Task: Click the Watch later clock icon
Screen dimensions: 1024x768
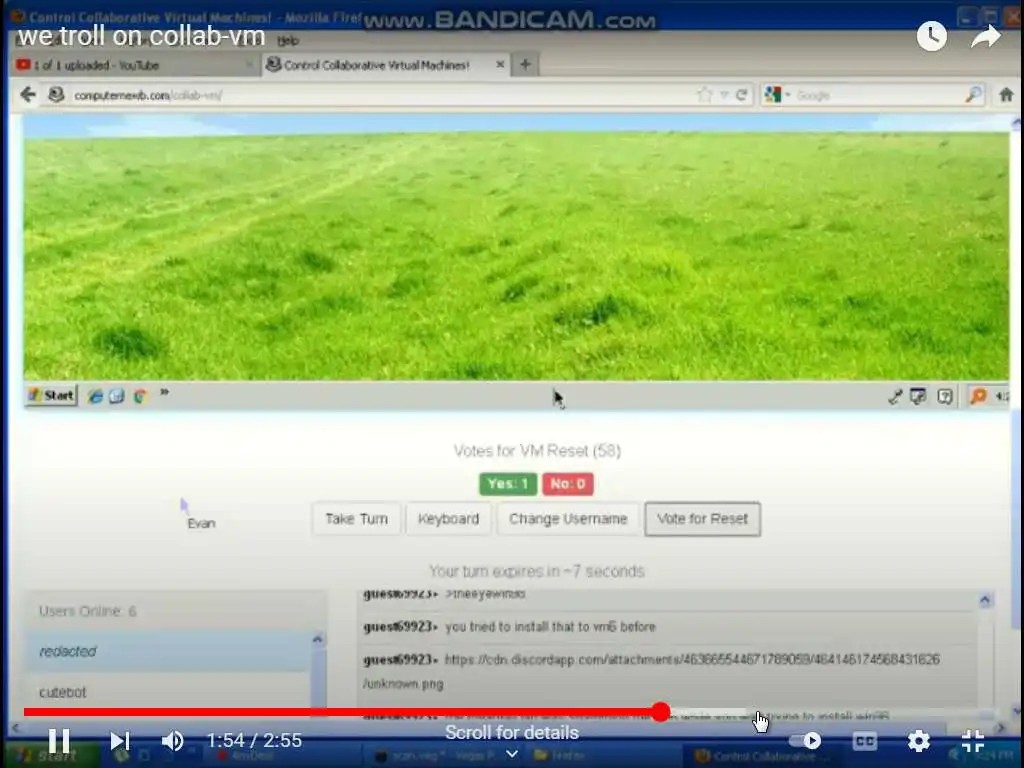Action: coord(931,36)
